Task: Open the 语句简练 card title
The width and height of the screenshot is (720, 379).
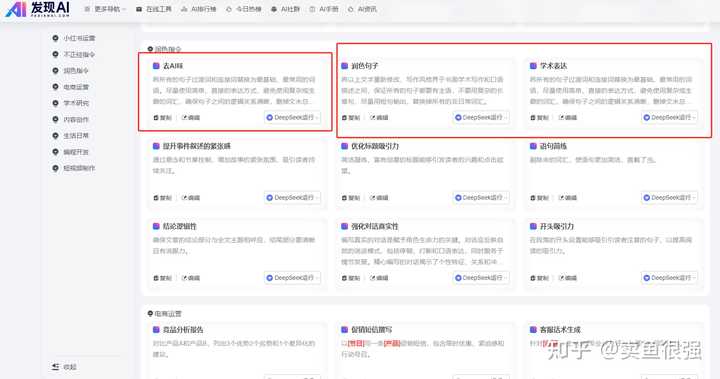Action: (553, 146)
